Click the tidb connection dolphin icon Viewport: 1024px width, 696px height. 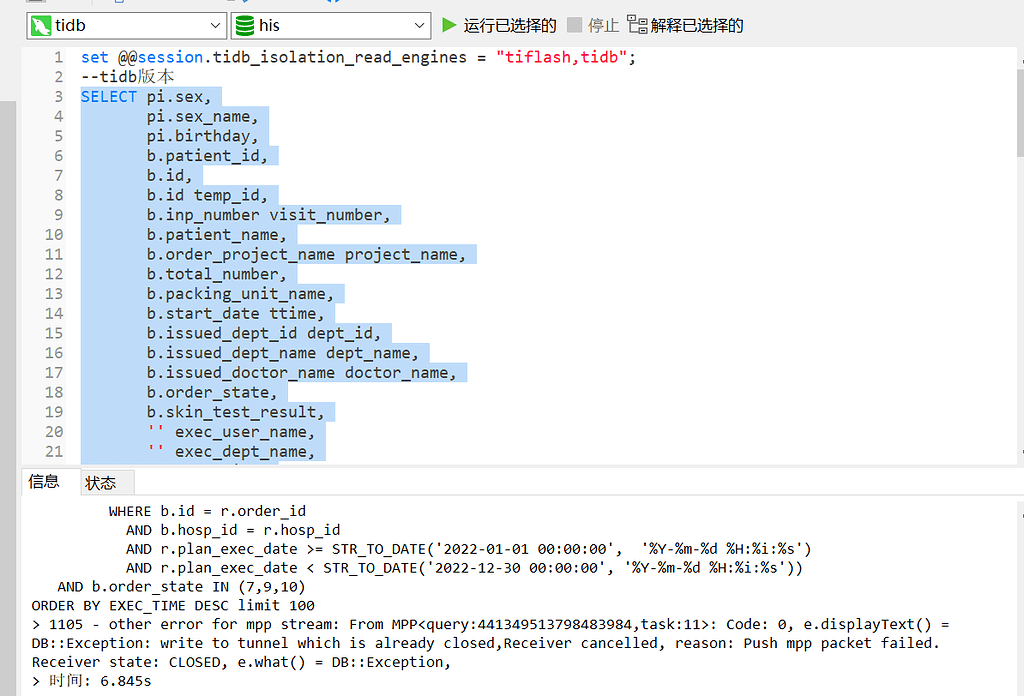41,26
